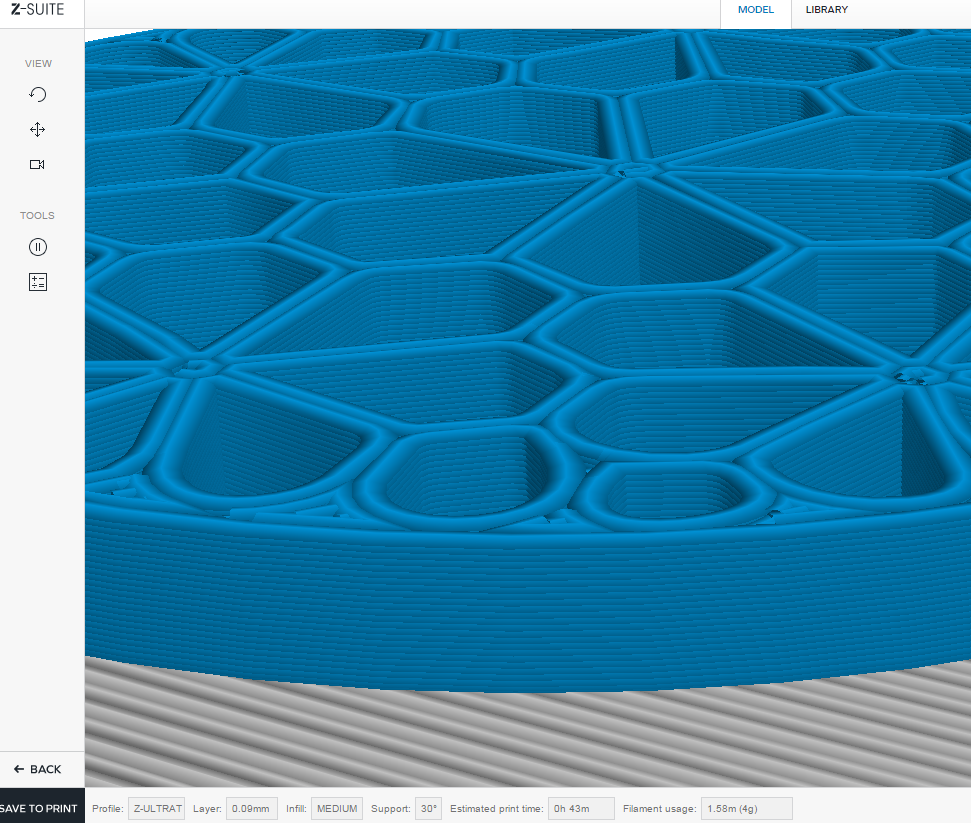Select the rotate view tool
Viewport: 971px width, 823px height.
[x=38, y=94]
